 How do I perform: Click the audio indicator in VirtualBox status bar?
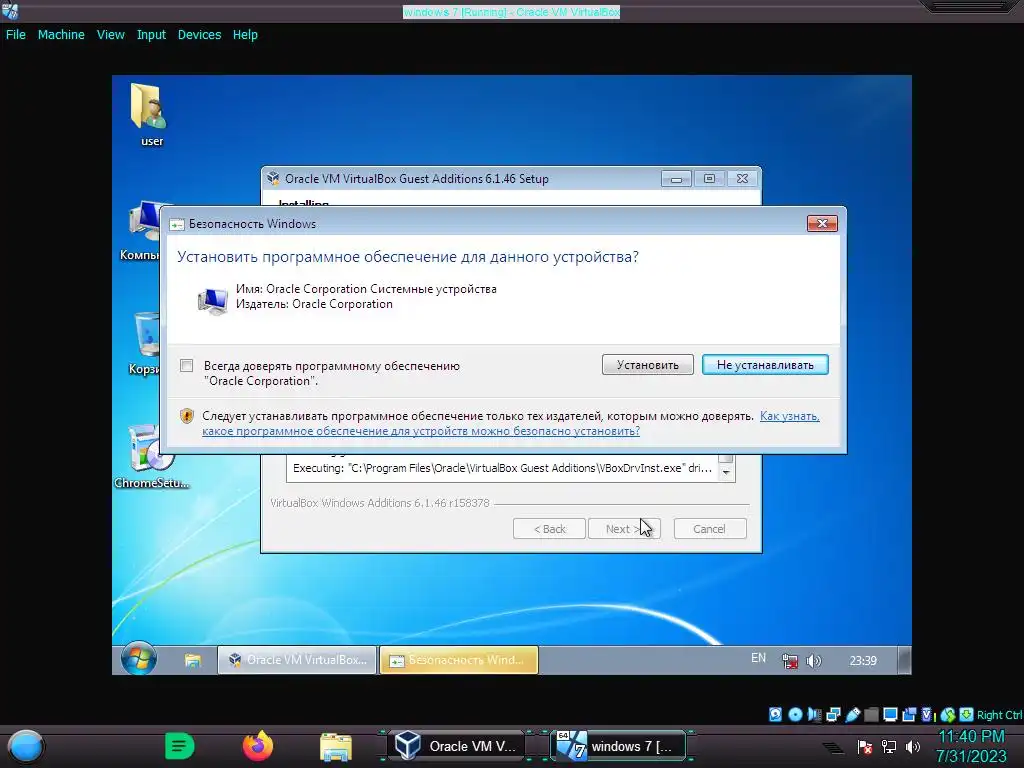click(814, 714)
